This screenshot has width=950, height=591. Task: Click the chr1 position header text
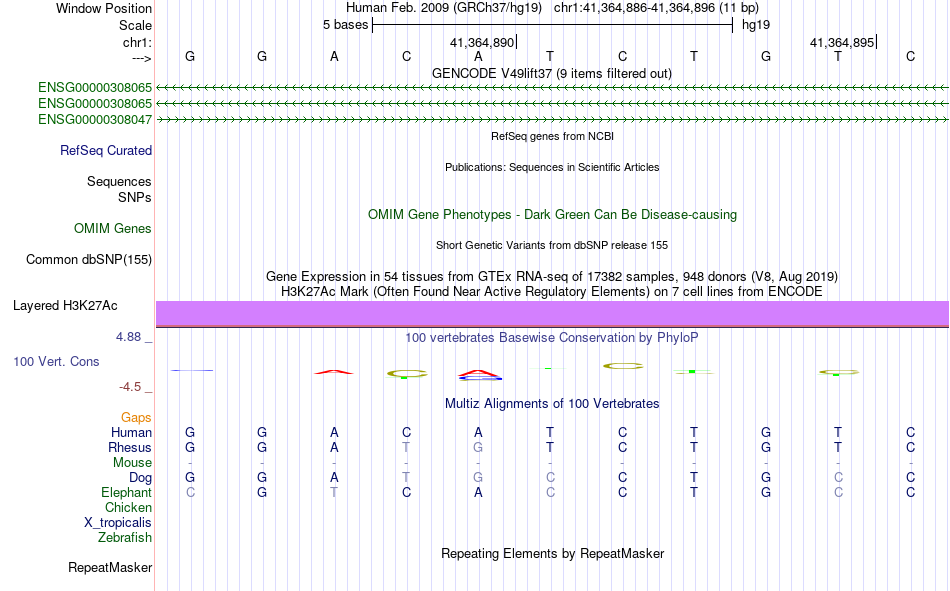(656, 8)
